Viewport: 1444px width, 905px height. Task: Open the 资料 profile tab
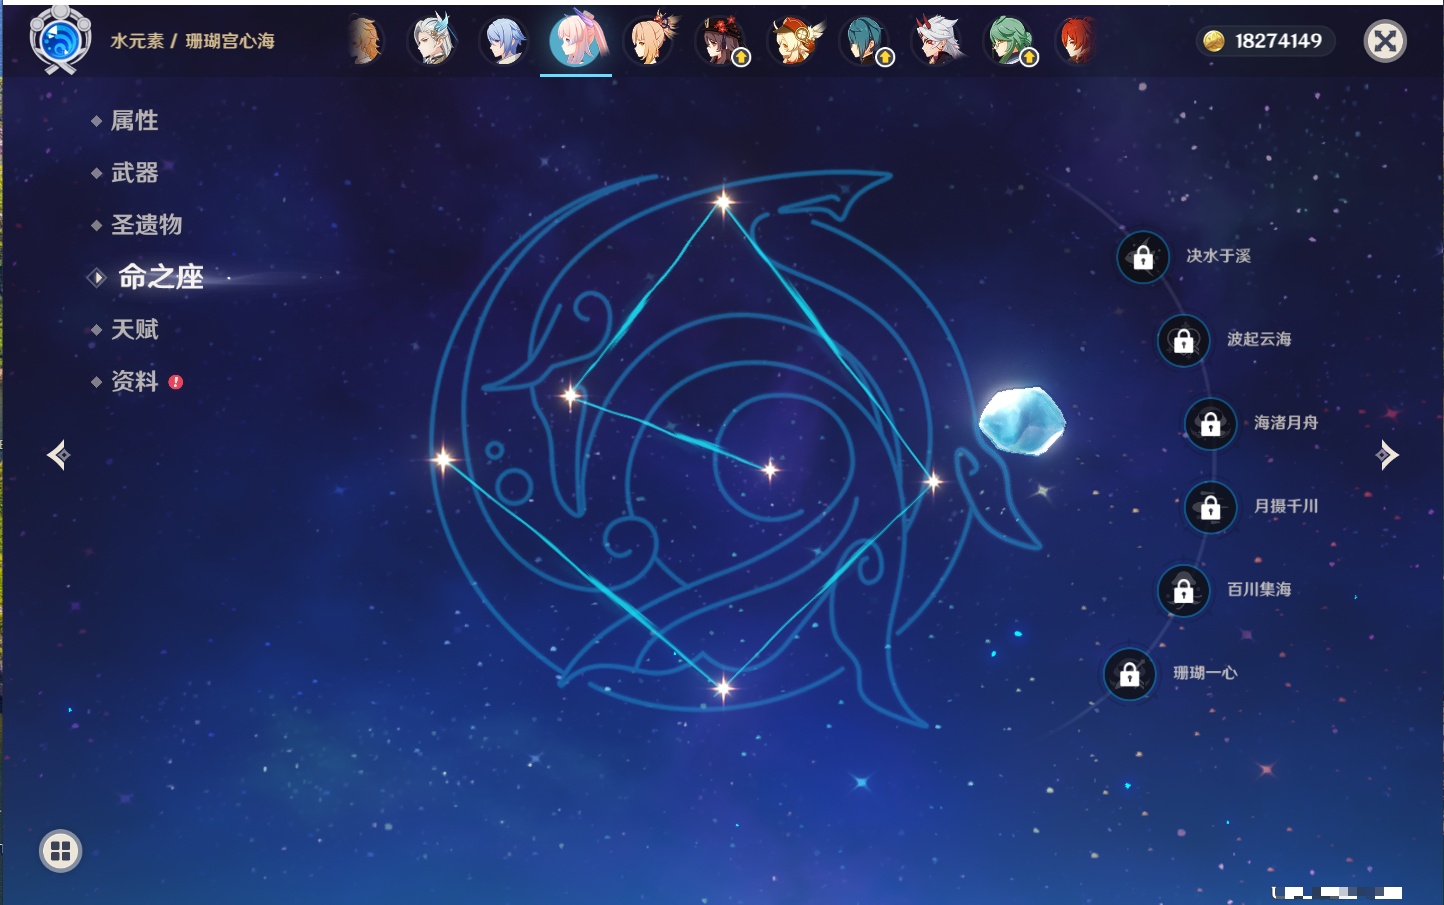tap(134, 381)
